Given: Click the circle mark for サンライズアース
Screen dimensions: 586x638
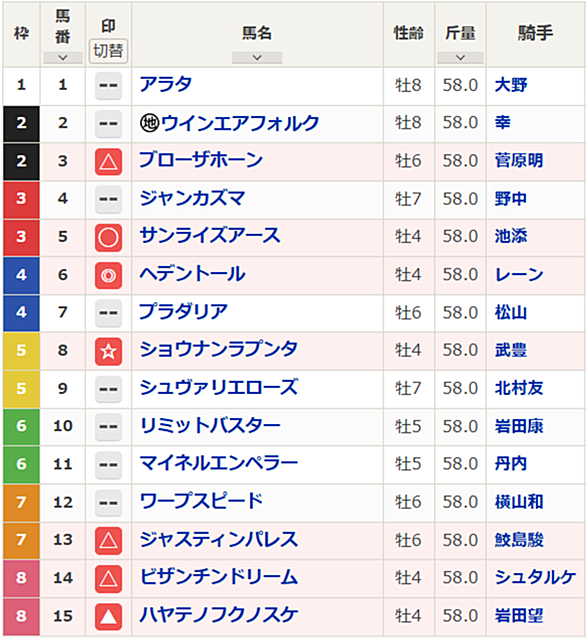Looking at the screenshot, I should (108, 238).
